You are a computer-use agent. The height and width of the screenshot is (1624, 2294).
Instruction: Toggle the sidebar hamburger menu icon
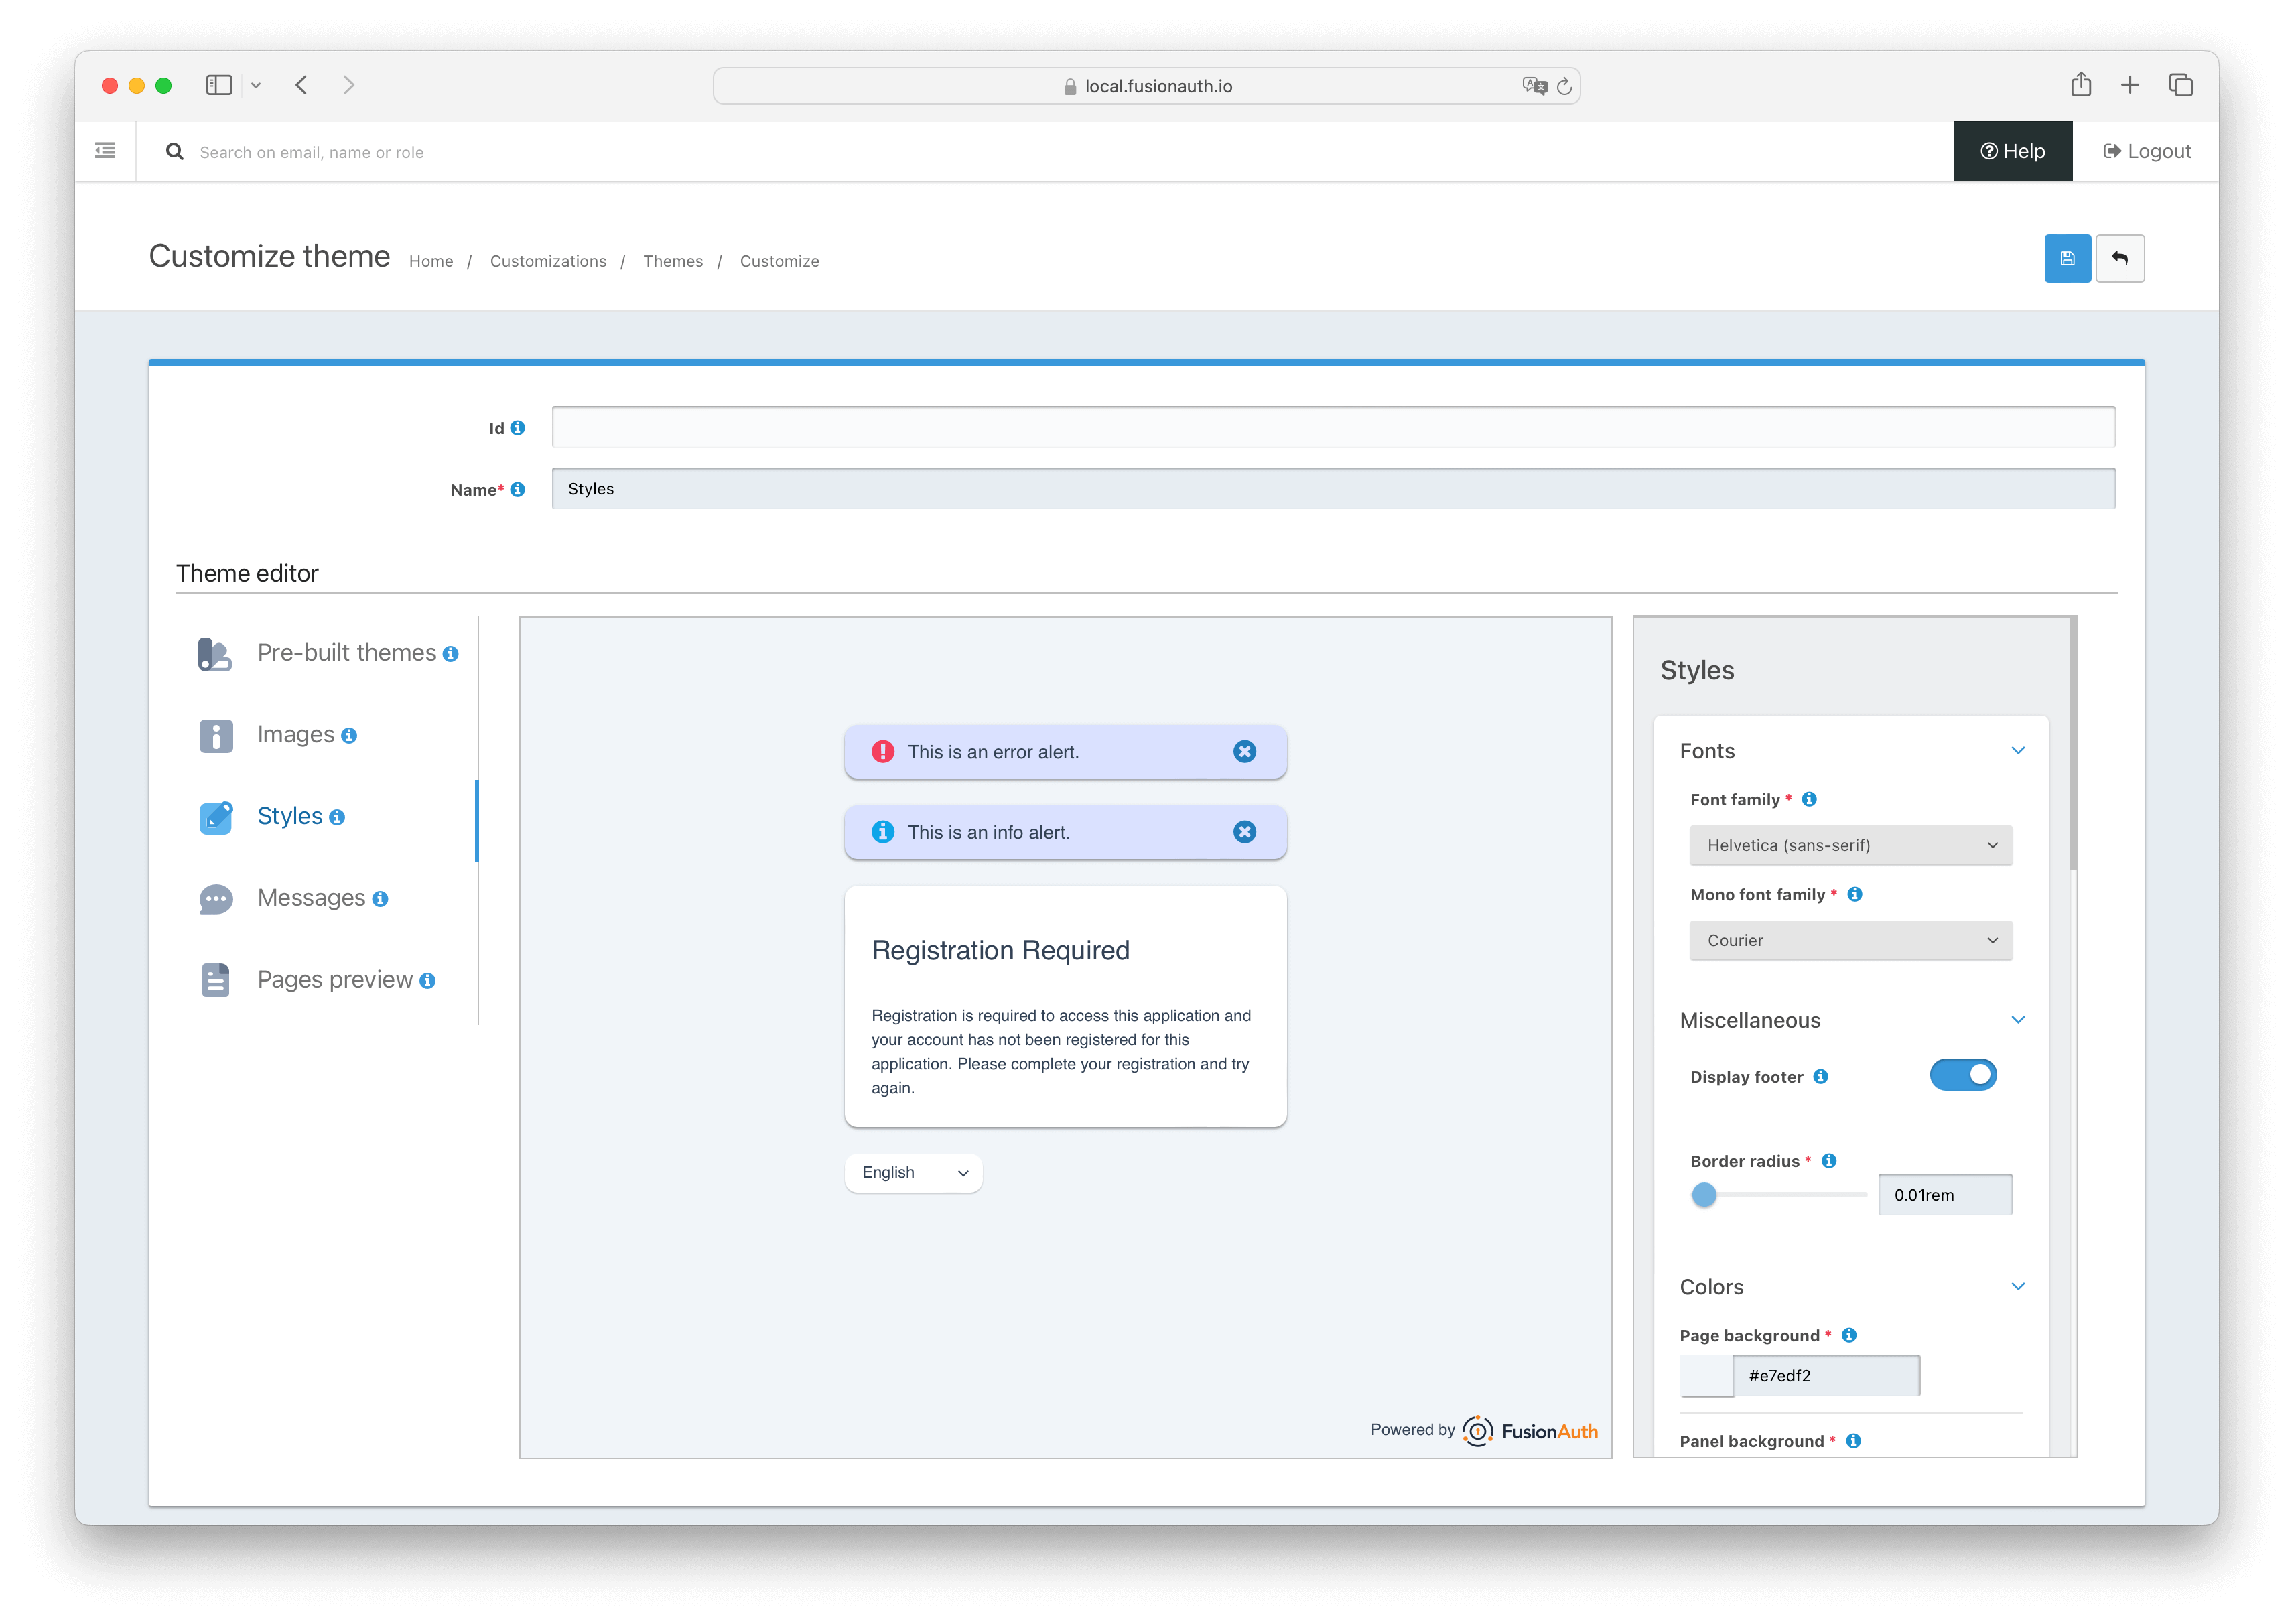coord(105,151)
